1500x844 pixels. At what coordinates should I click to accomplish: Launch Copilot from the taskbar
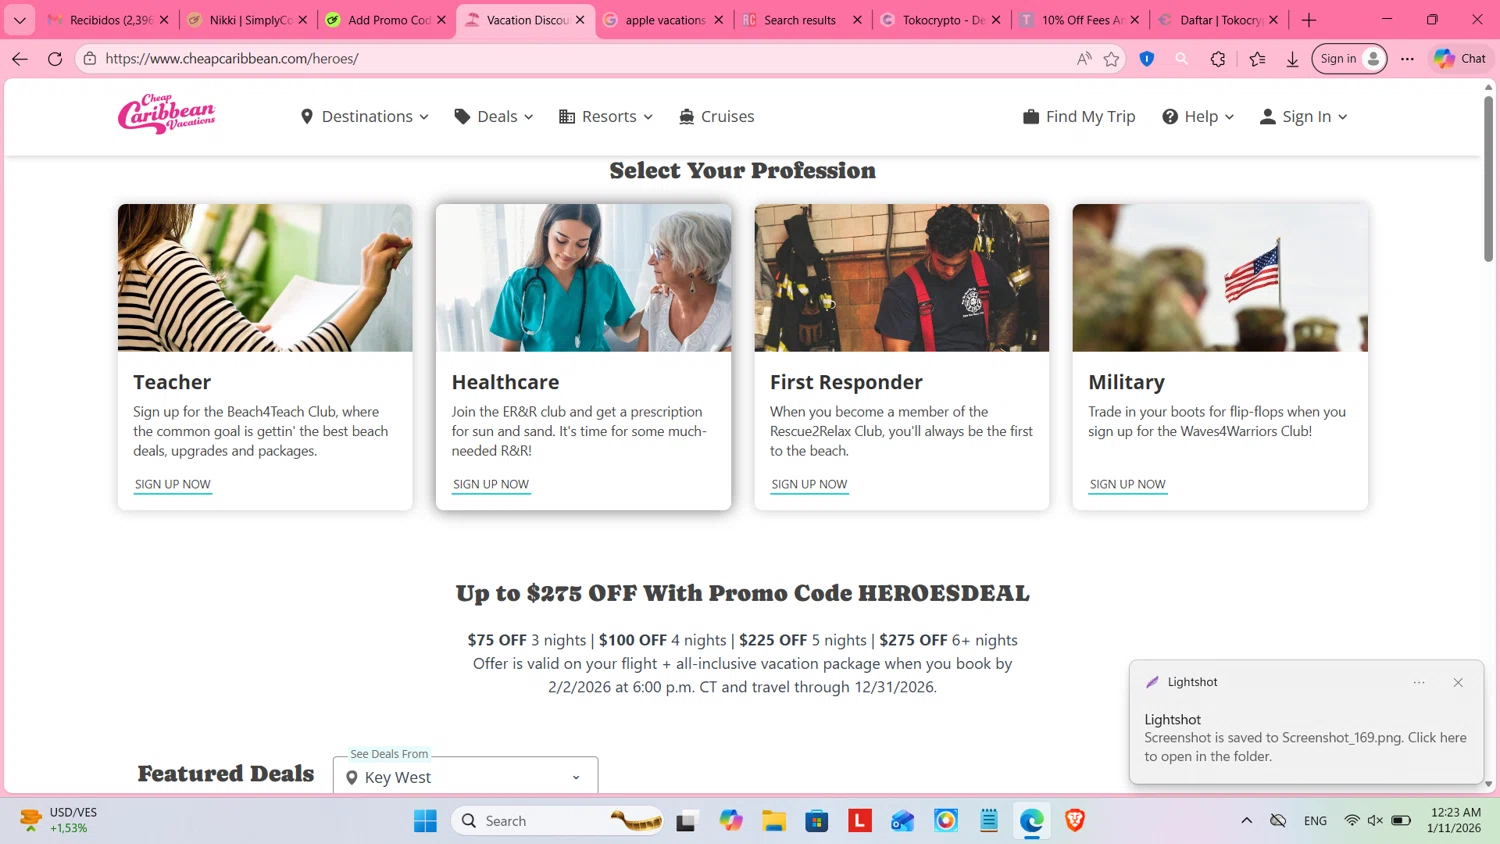[731, 821]
